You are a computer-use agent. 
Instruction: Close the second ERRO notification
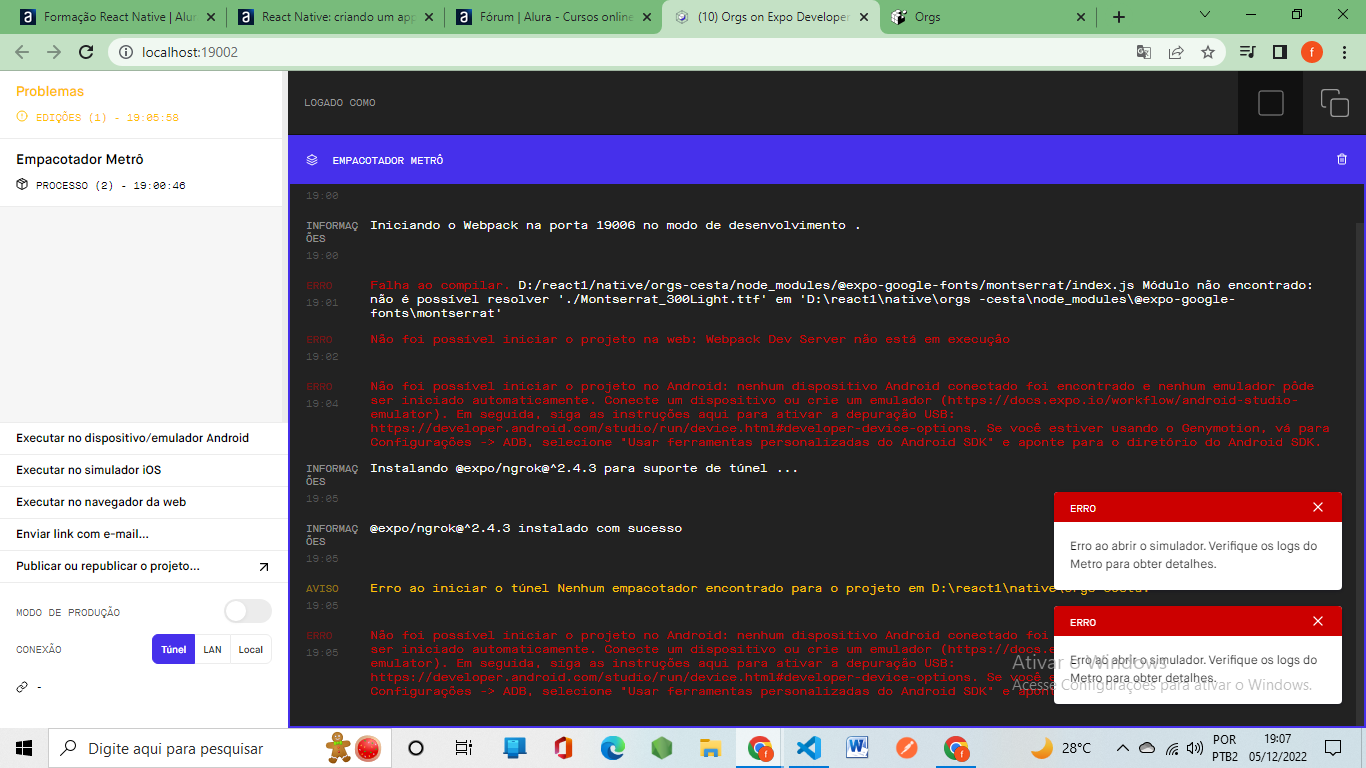click(x=1318, y=622)
